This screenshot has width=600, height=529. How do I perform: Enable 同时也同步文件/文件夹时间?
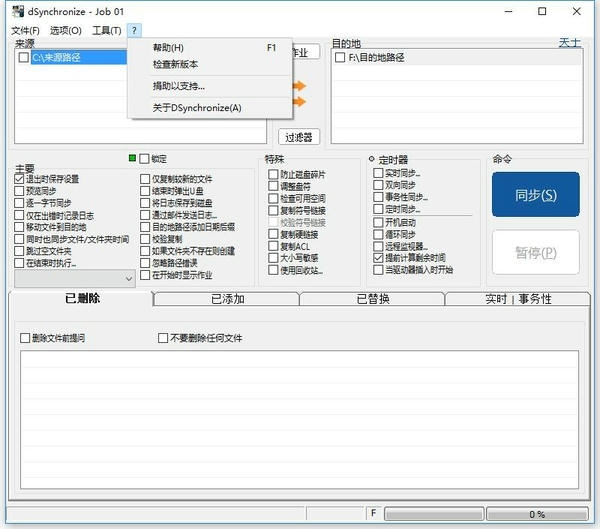(x=19, y=239)
